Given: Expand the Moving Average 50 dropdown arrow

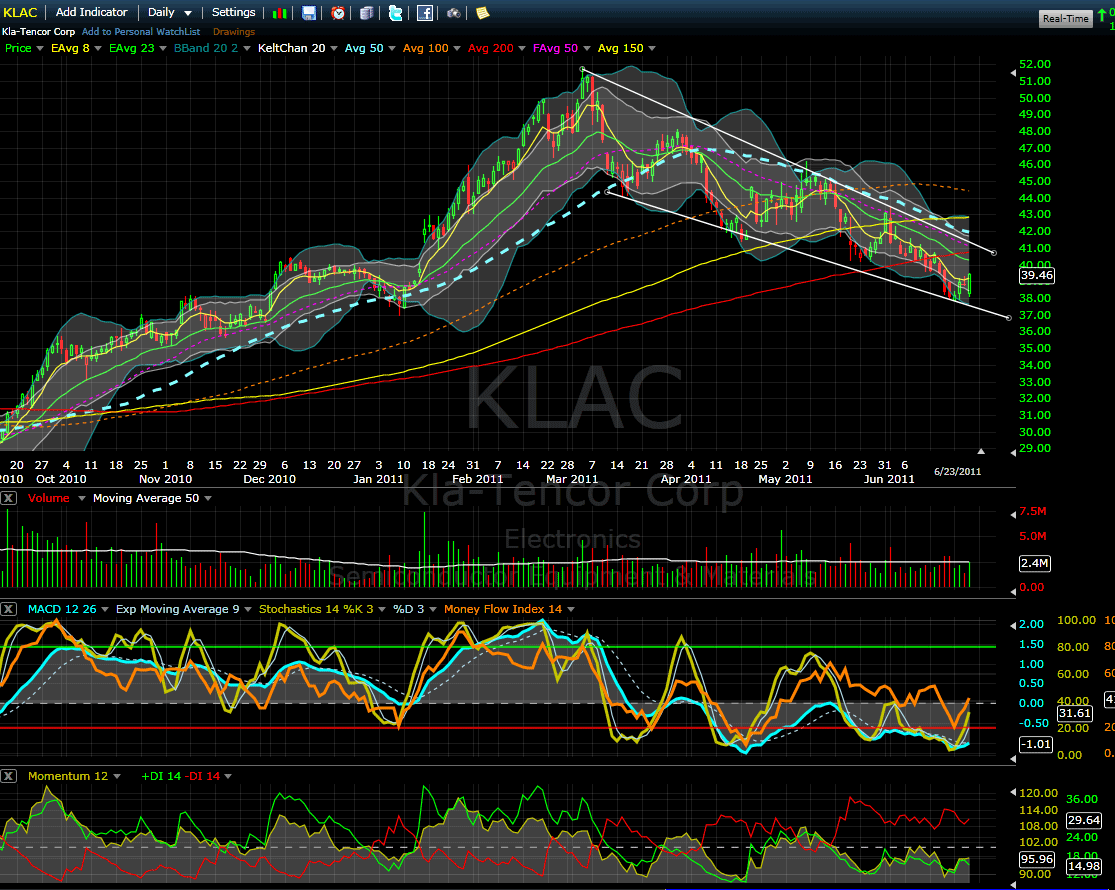Looking at the screenshot, I should click(x=208, y=498).
